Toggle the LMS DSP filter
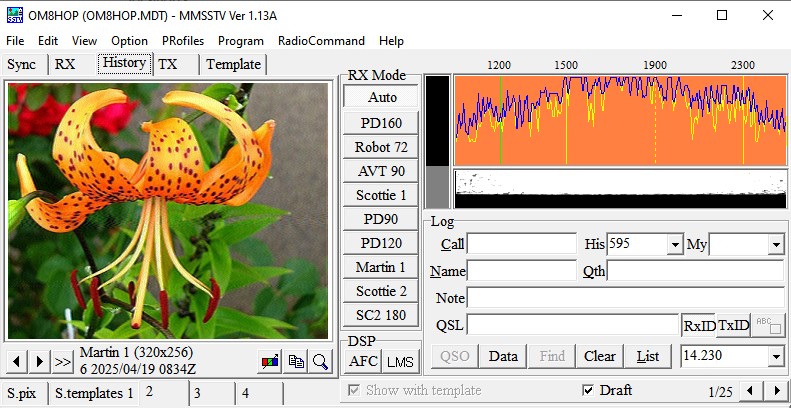 (400, 361)
